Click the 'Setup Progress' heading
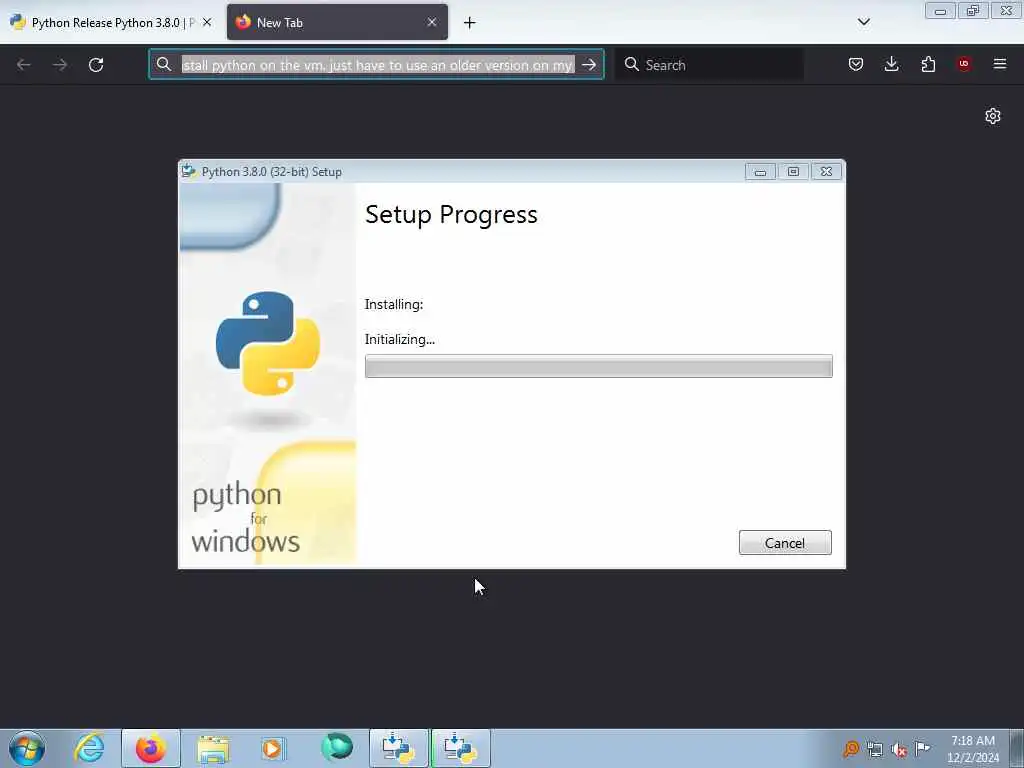The height and width of the screenshot is (768, 1024). point(451,215)
